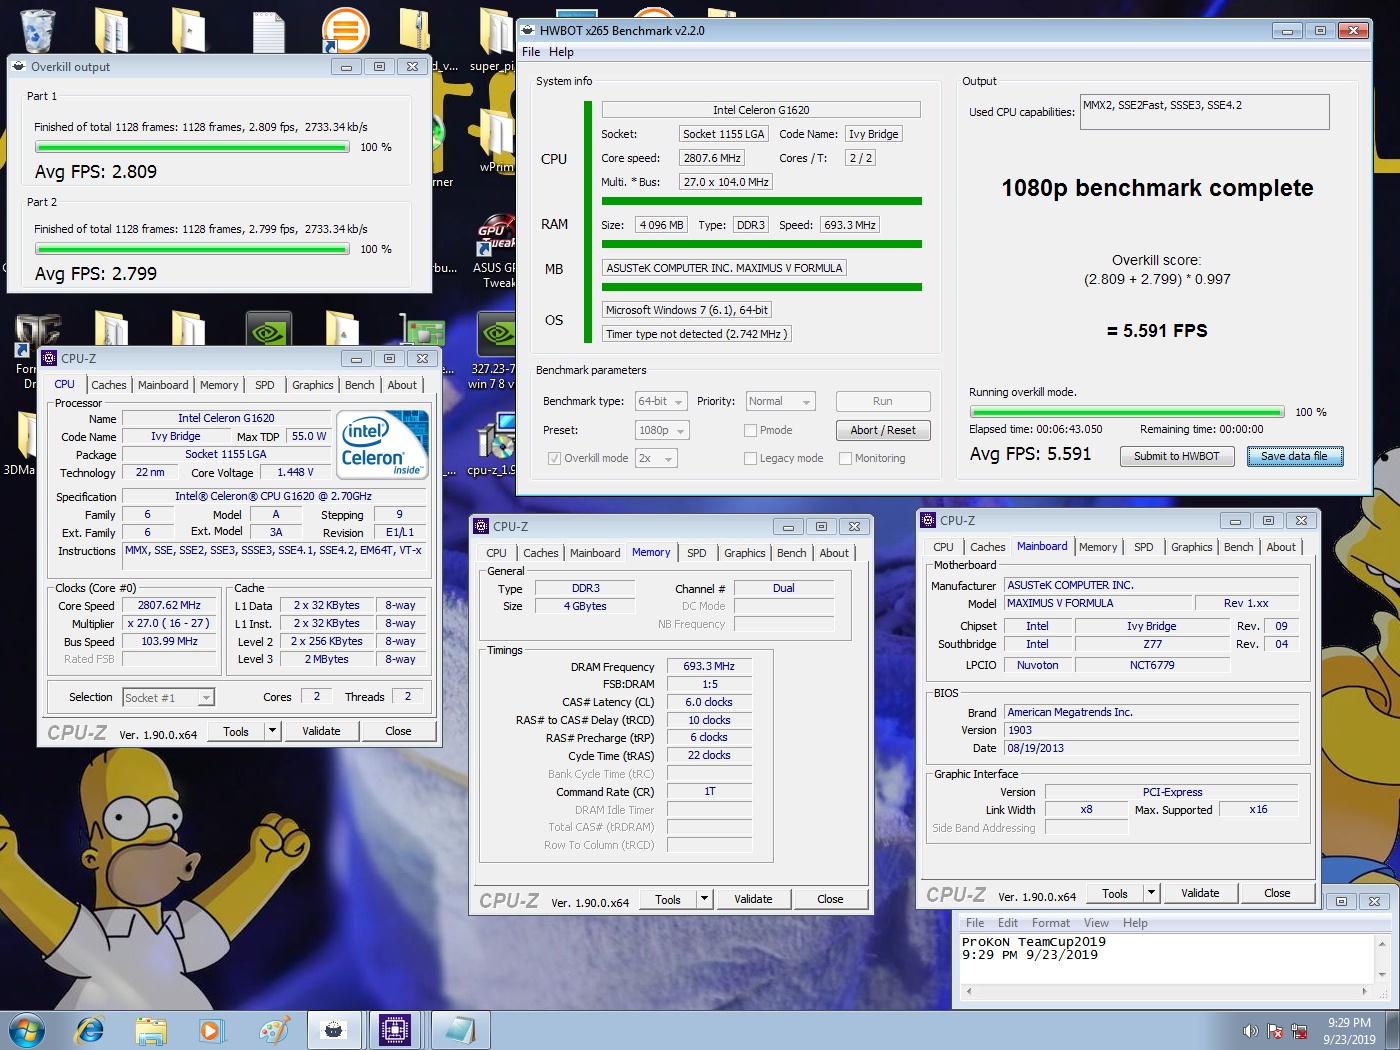
Task: Open the Benchmark type 64-bit dropdown
Action: [x=661, y=401]
